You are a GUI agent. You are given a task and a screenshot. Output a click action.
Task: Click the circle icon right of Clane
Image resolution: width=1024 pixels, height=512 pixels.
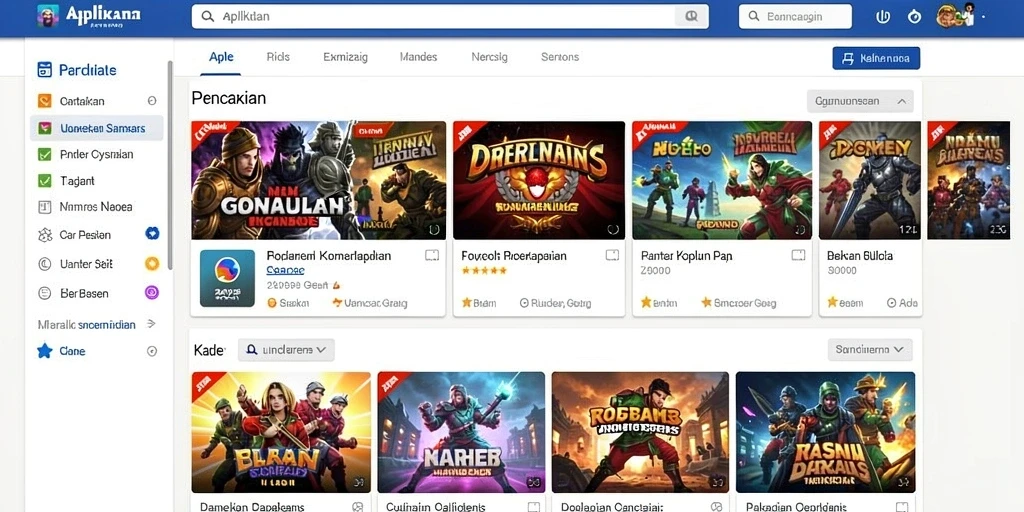tap(152, 351)
